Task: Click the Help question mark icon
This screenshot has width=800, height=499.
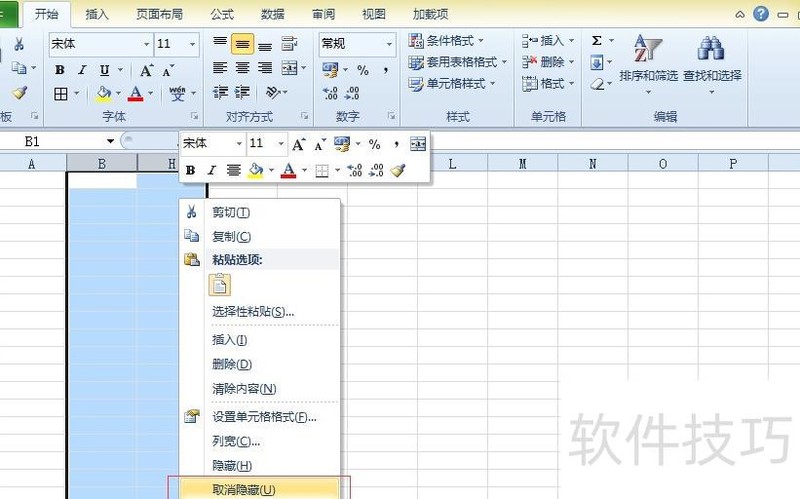Action: tap(761, 14)
